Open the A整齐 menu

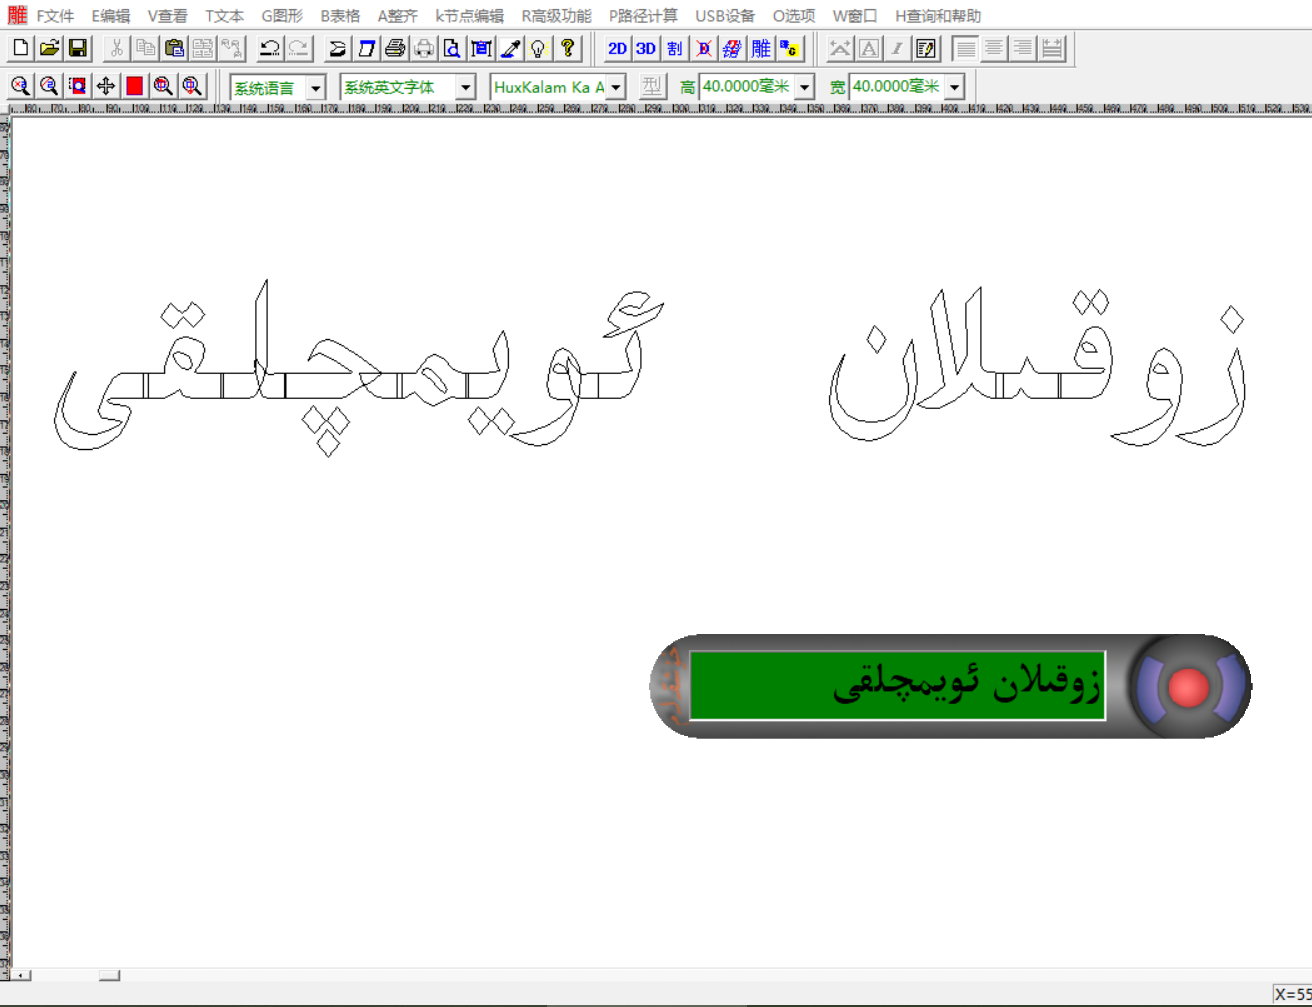(398, 16)
